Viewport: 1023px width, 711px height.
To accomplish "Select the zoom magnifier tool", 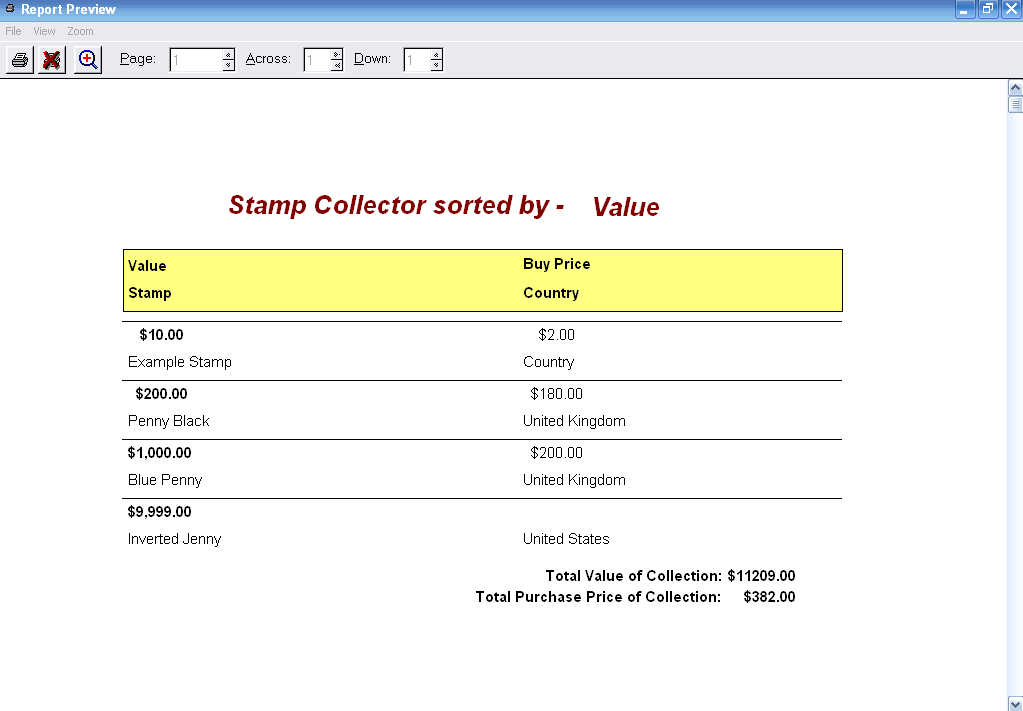I will pos(87,59).
